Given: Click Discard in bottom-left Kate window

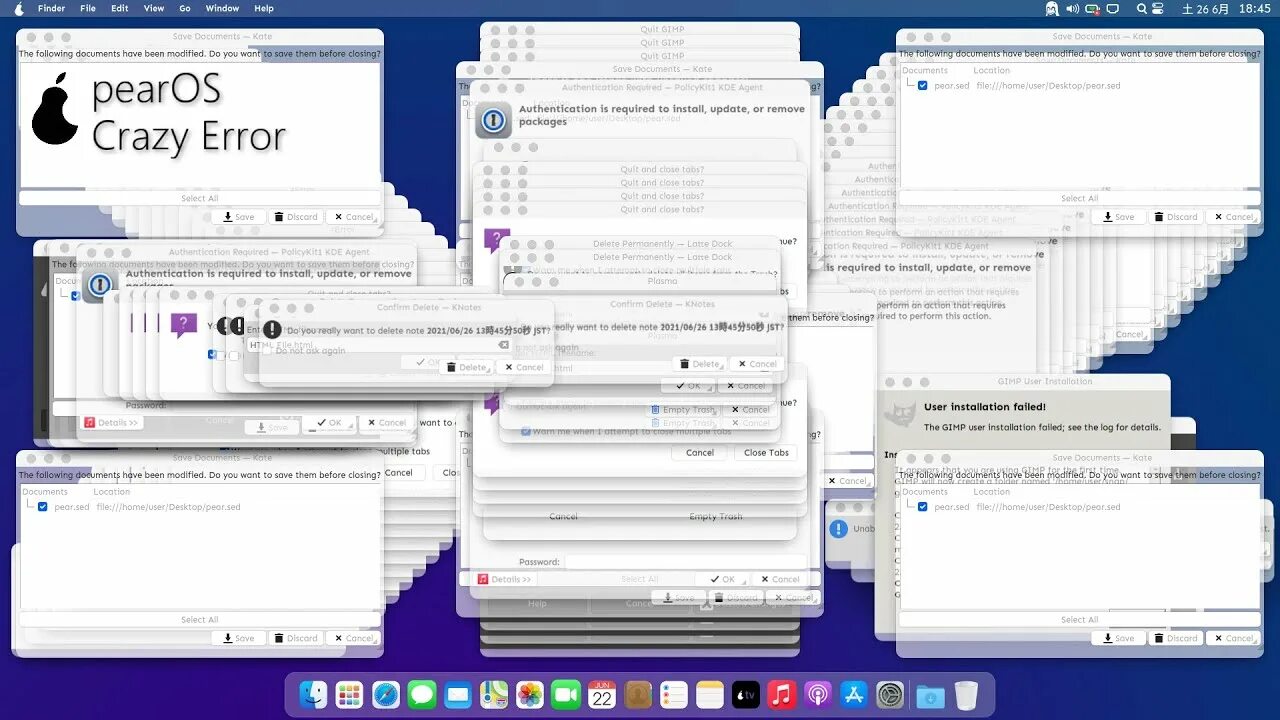Looking at the screenshot, I should pyautogui.click(x=295, y=638).
